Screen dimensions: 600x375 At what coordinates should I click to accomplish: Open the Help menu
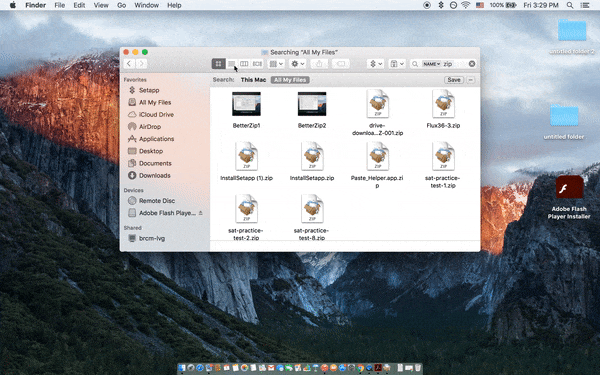(174, 5)
